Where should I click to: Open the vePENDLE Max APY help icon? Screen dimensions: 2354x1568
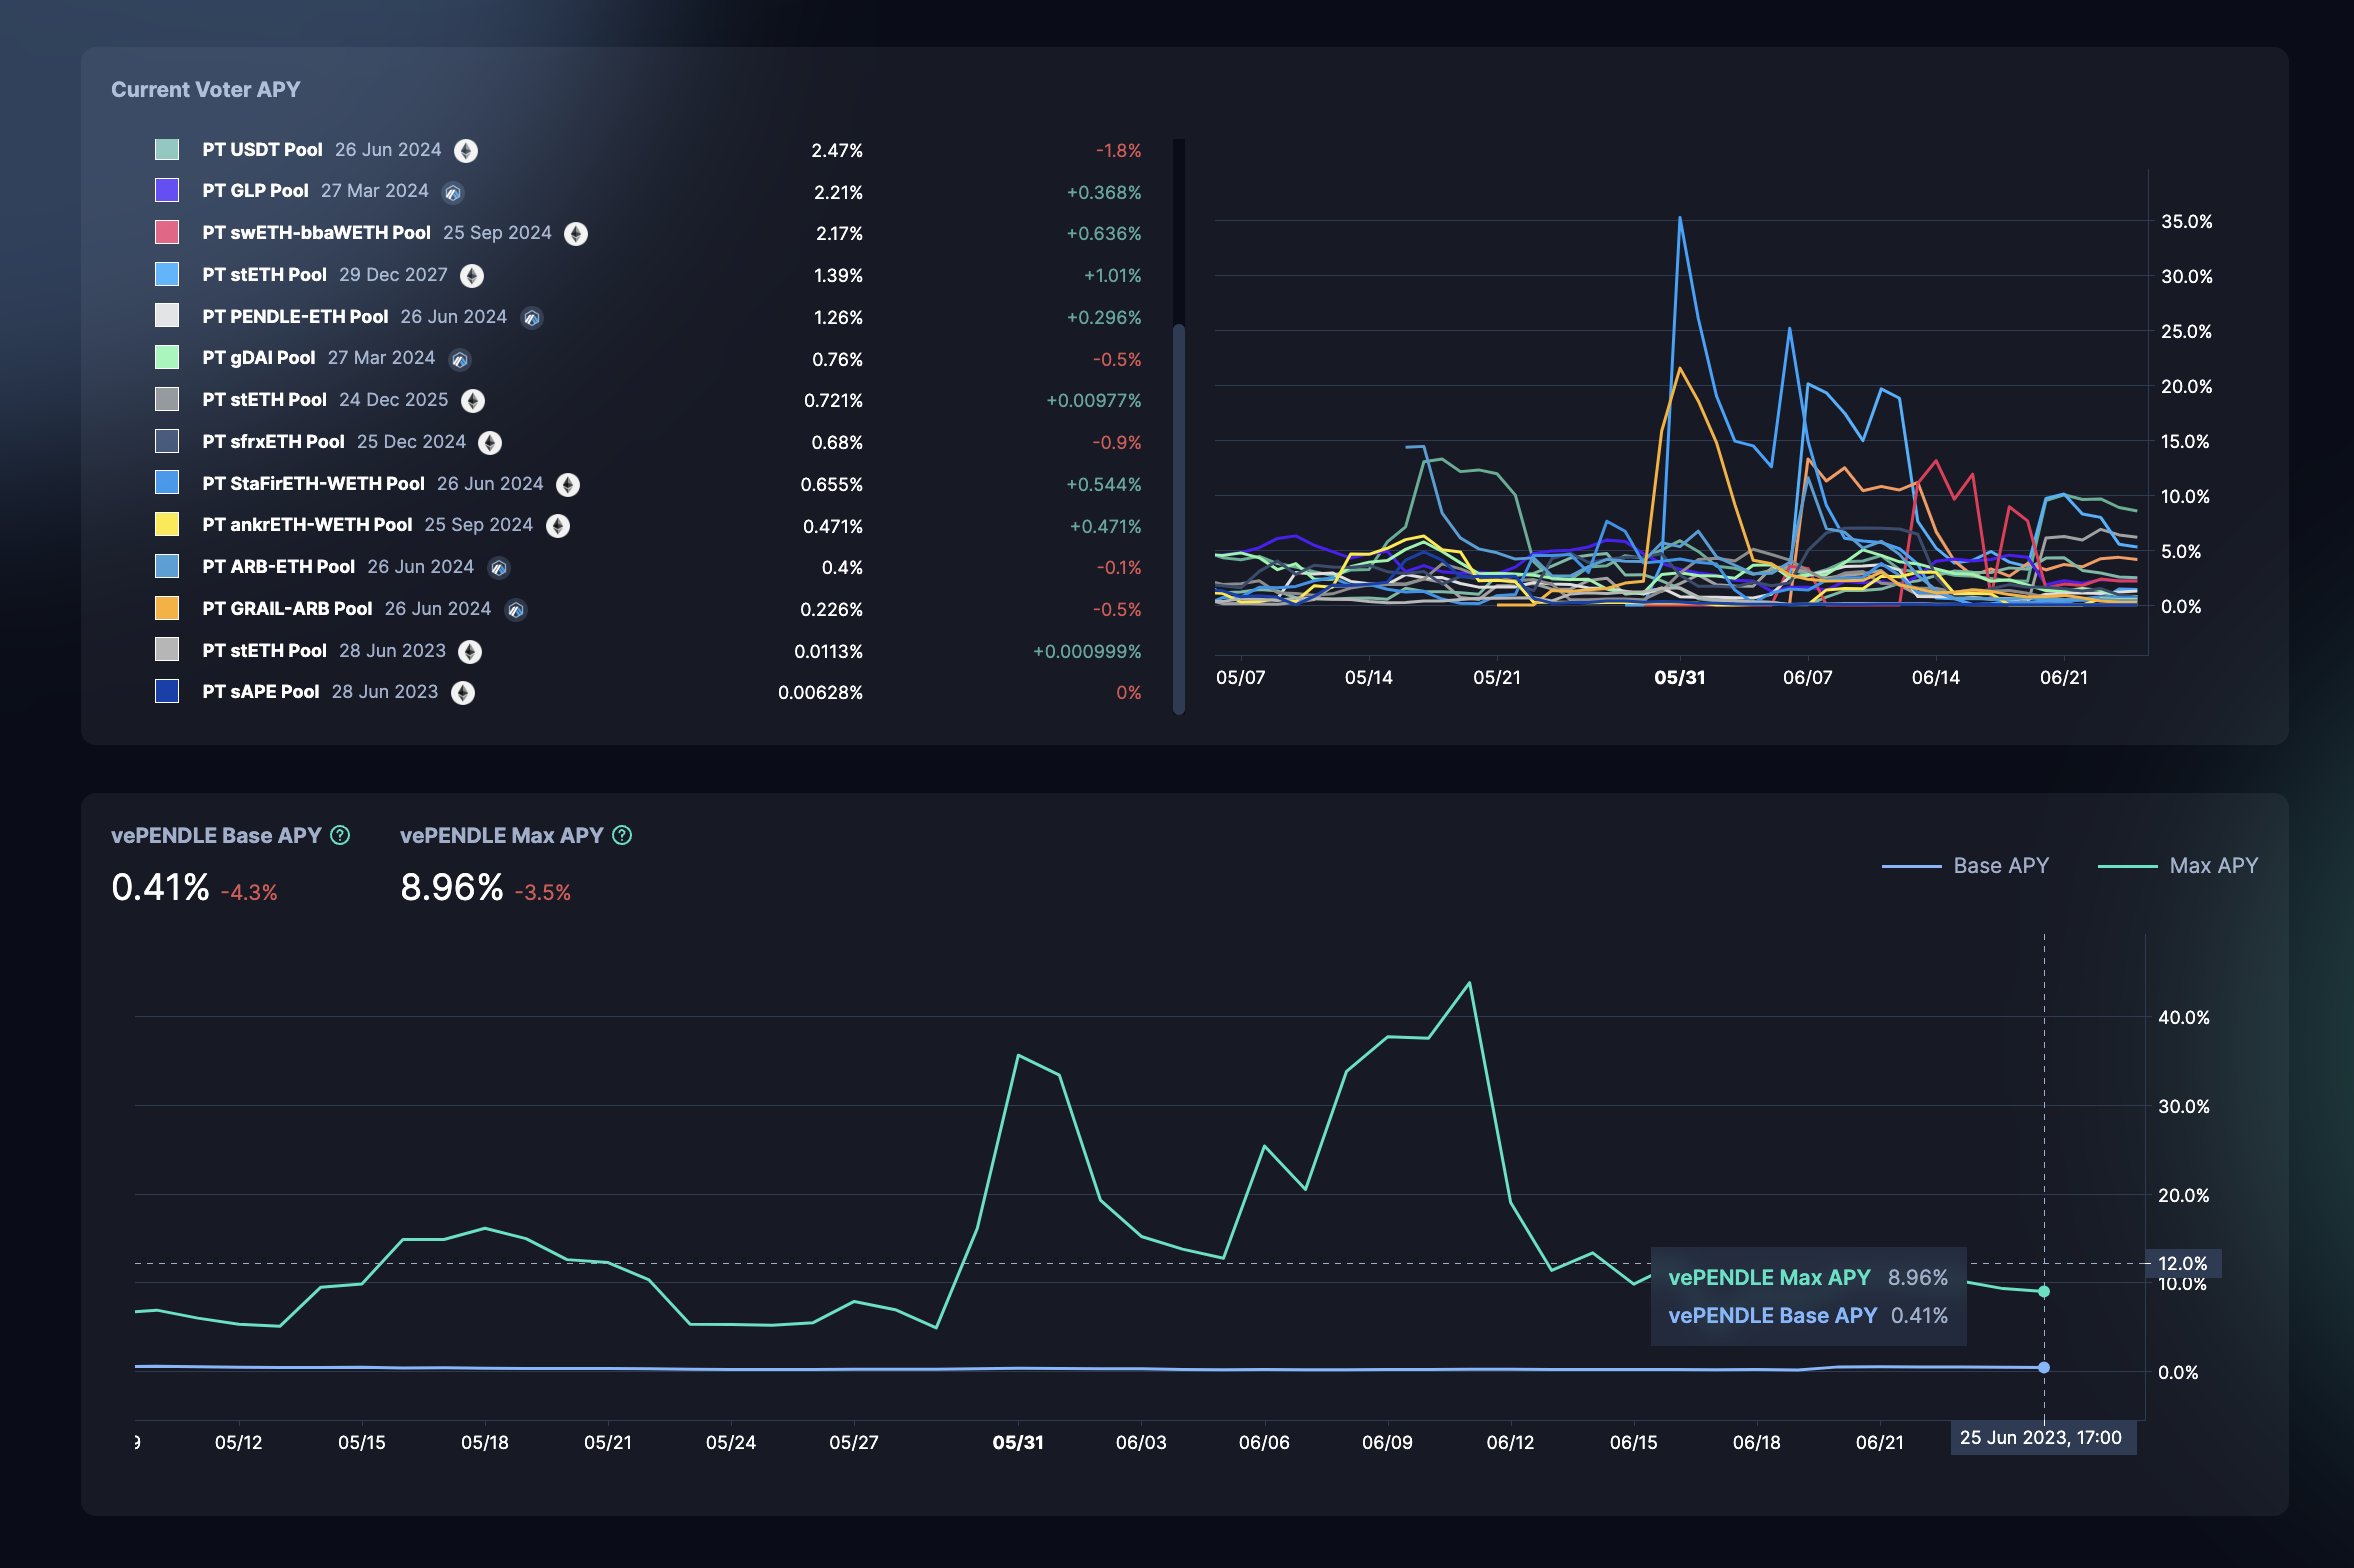click(x=622, y=835)
